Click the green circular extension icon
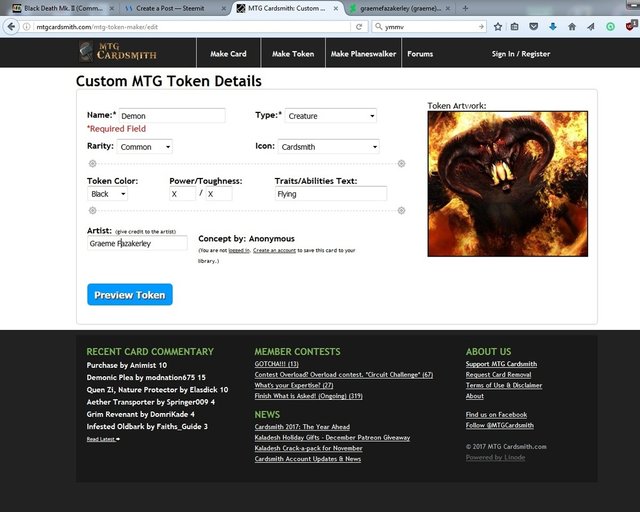This screenshot has height=512, width=640. 610,27
